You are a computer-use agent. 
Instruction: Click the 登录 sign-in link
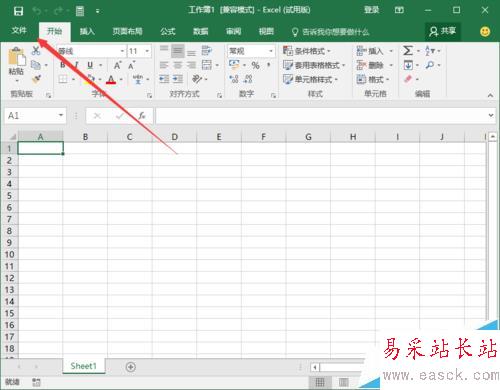[371, 10]
